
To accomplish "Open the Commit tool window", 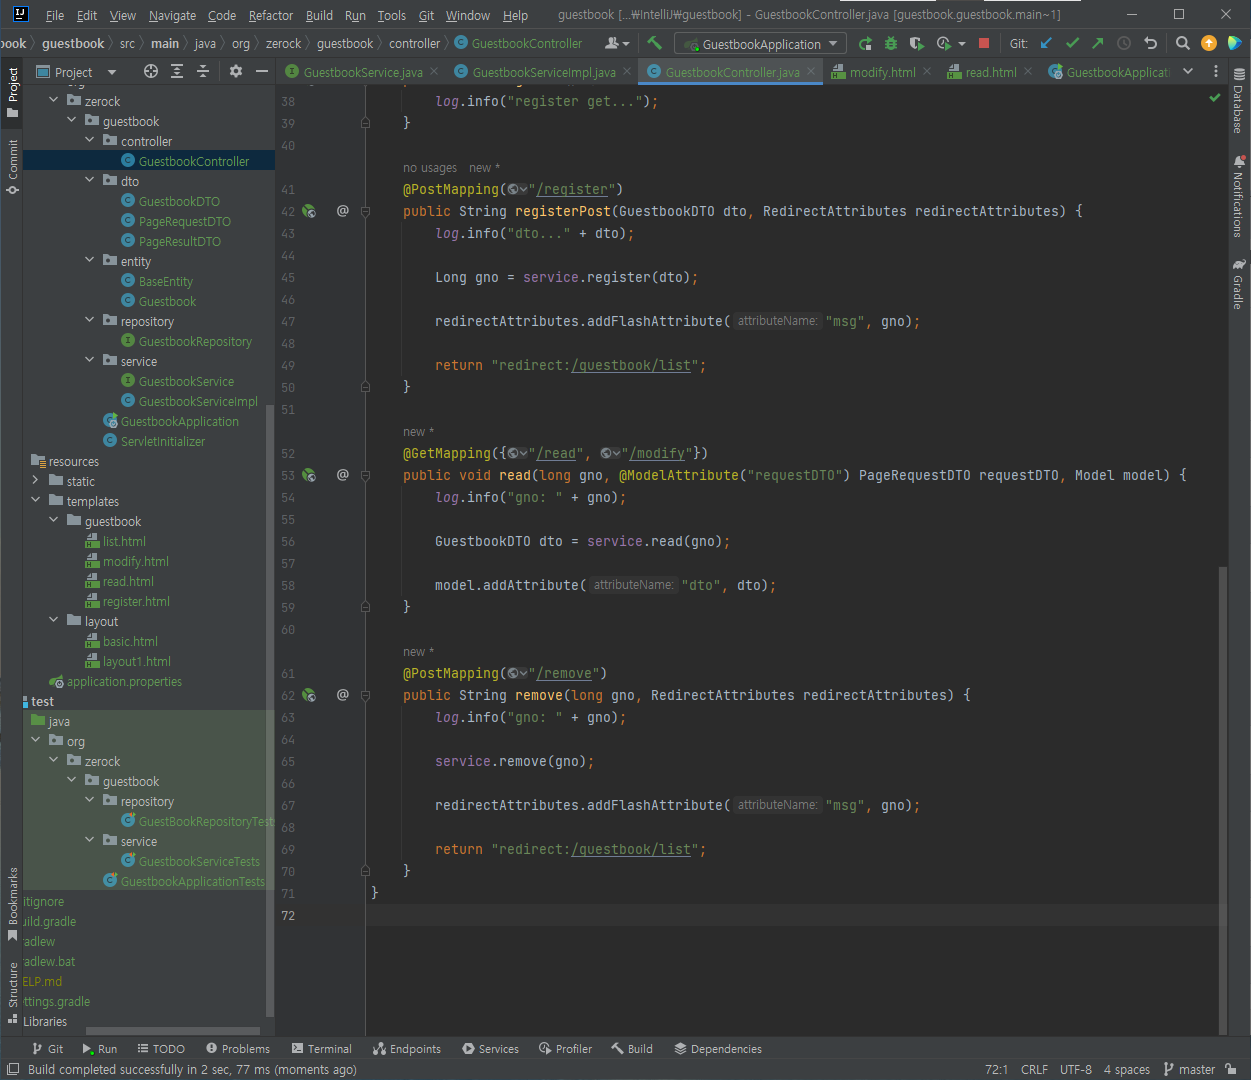I will pos(13,166).
